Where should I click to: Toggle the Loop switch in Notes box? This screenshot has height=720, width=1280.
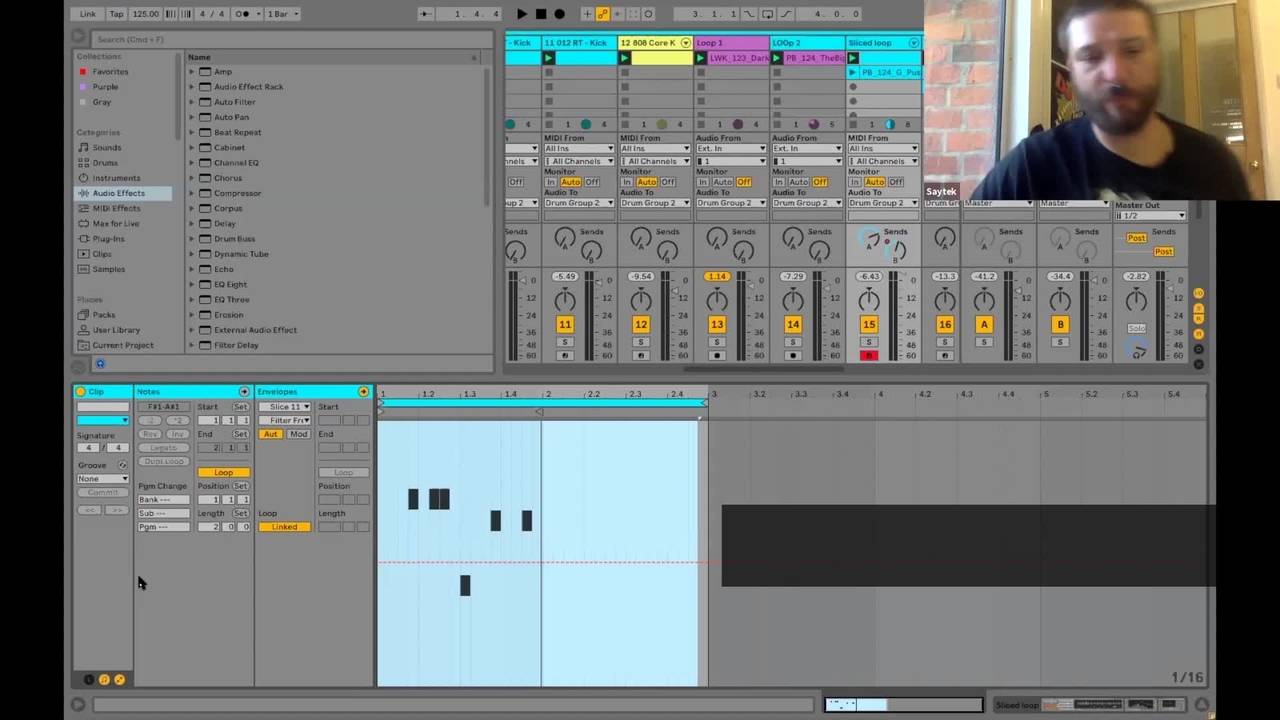tap(223, 472)
